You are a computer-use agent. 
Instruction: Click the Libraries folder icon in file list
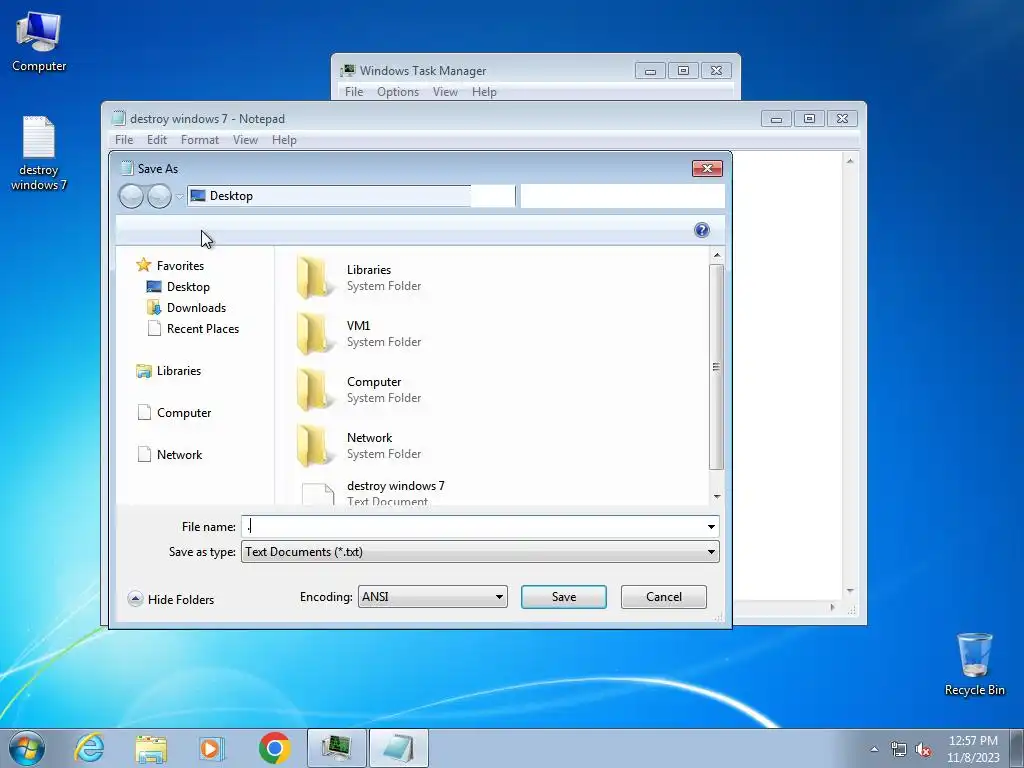coord(313,278)
